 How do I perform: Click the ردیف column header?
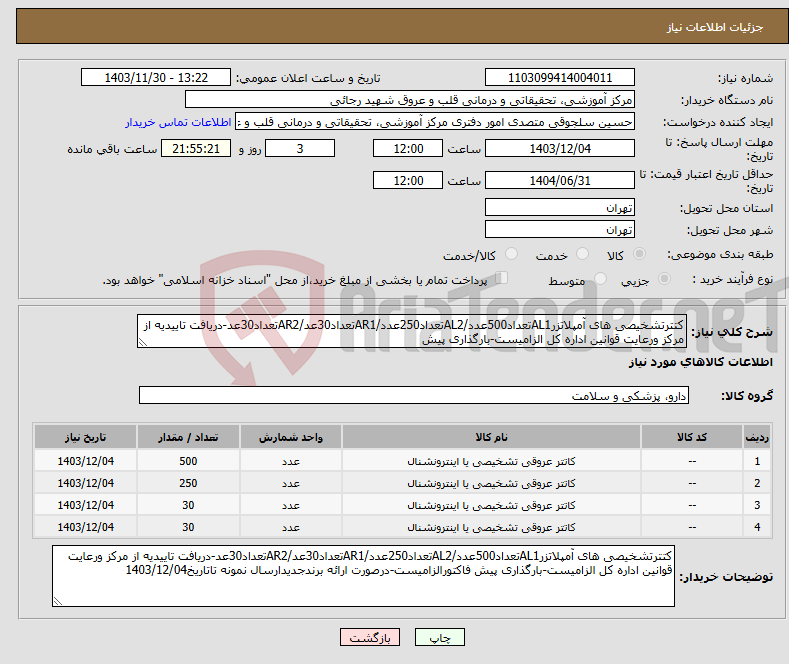[757, 437]
